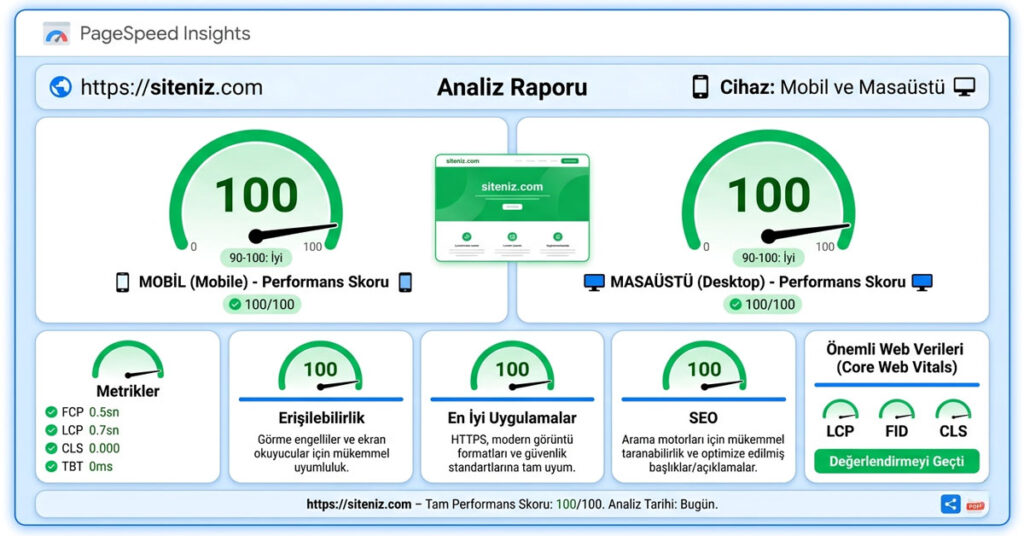Click the Analiz Raporu title
1024x536 pixels.
[x=512, y=87]
